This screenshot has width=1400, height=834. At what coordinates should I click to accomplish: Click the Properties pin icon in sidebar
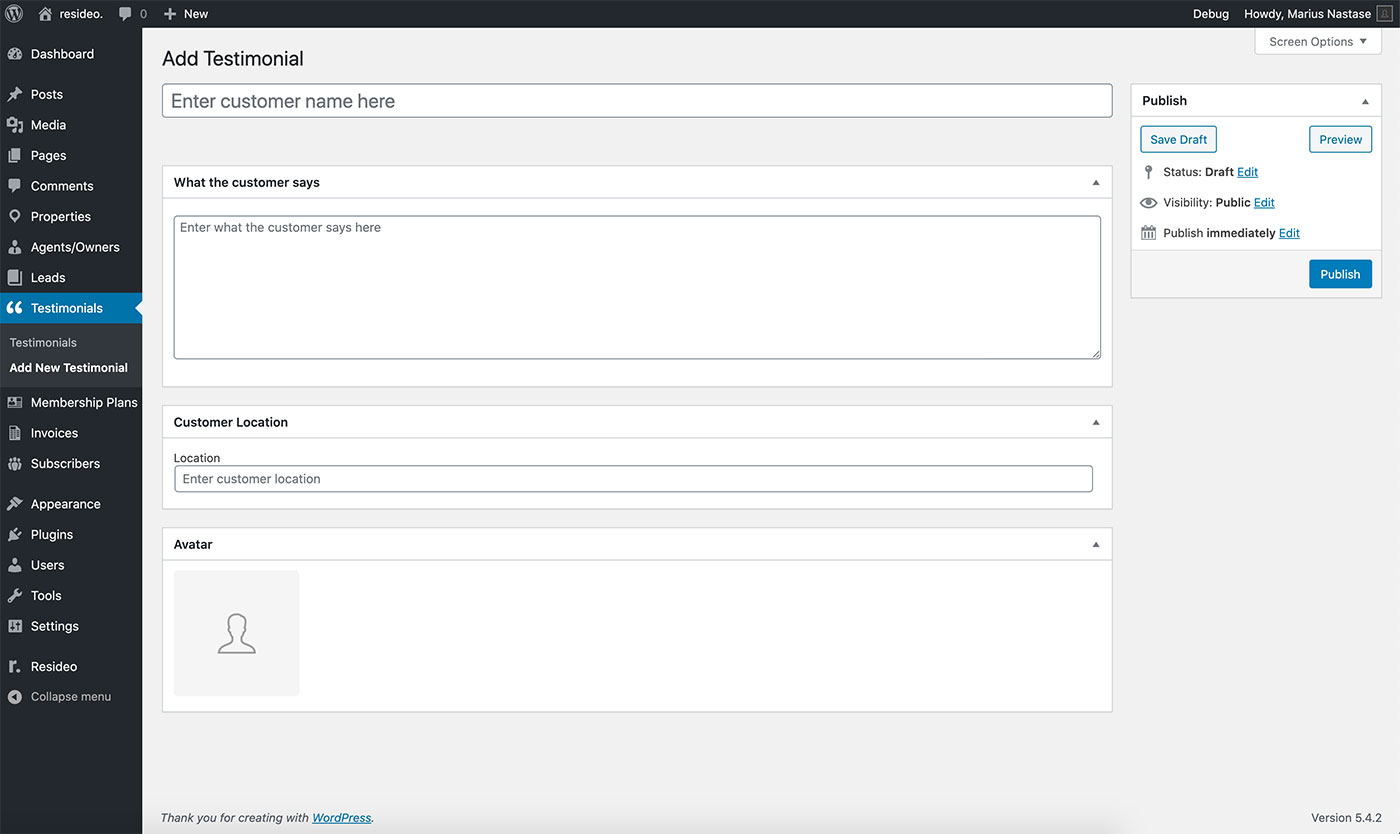click(x=15, y=217)
